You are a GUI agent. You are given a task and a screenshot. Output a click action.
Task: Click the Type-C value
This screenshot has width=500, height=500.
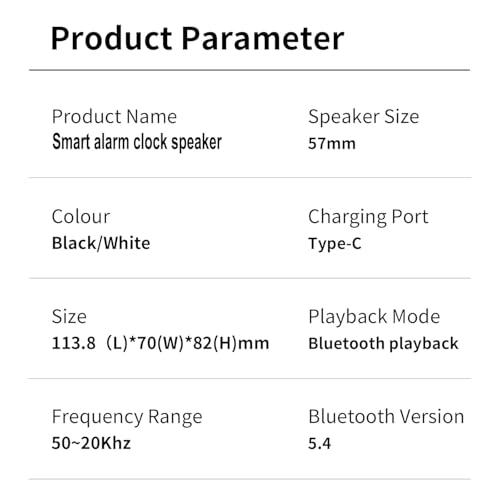coord(335,244)
